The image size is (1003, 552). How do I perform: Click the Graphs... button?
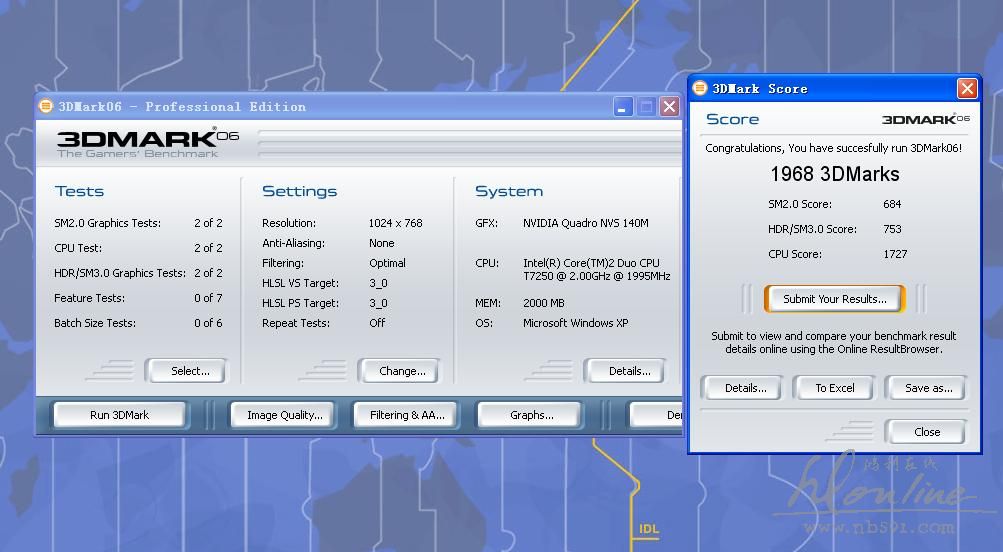coord(531,415)
